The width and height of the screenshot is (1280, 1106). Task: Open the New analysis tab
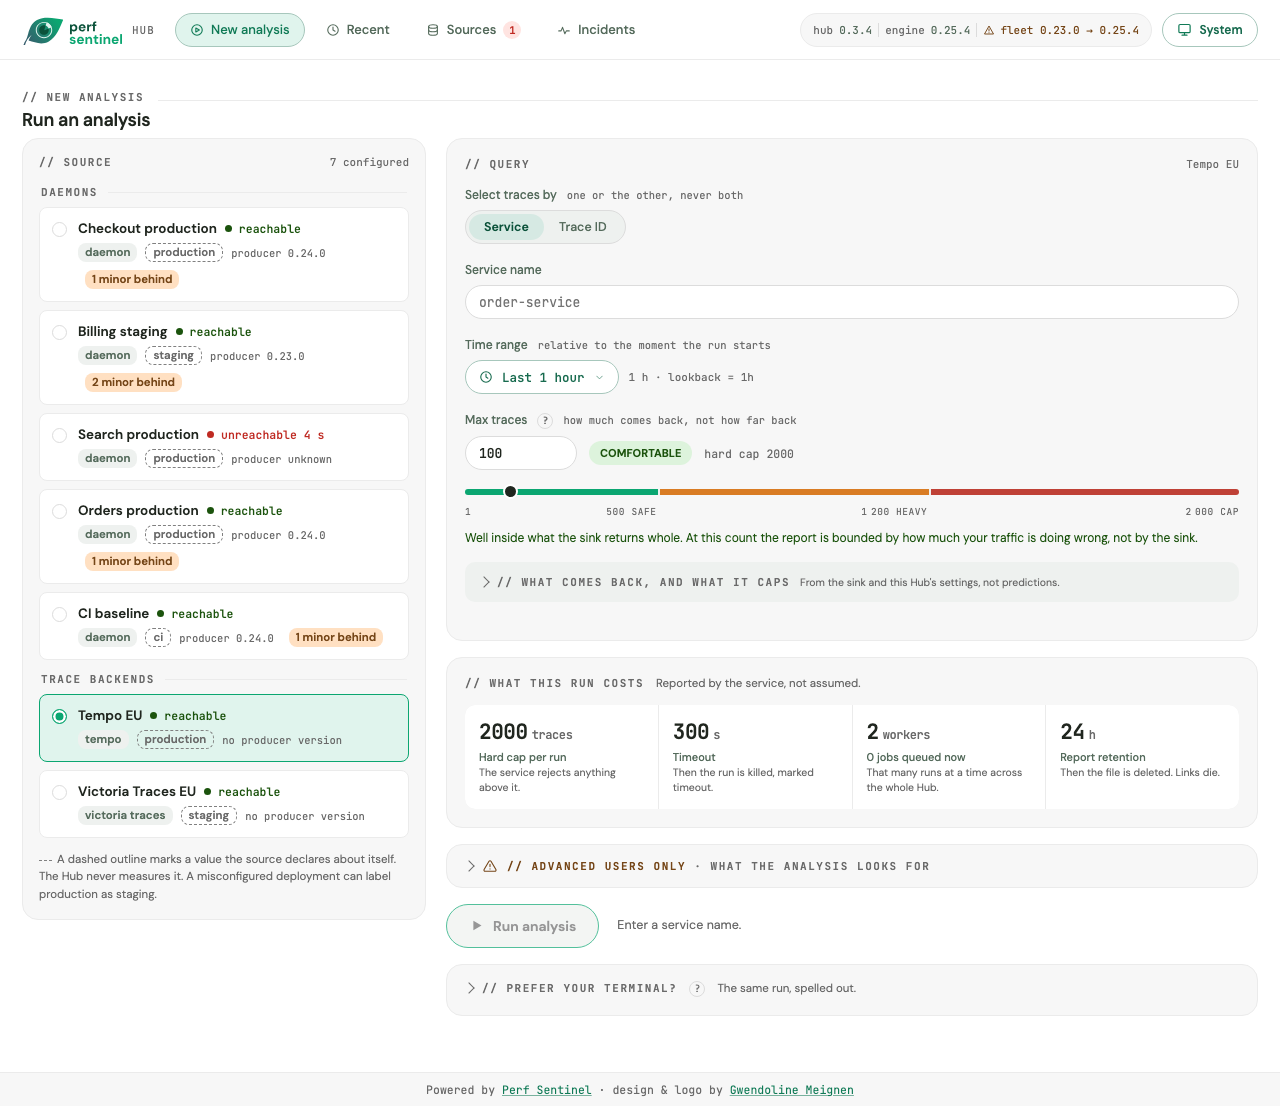(x=240, y=30)
